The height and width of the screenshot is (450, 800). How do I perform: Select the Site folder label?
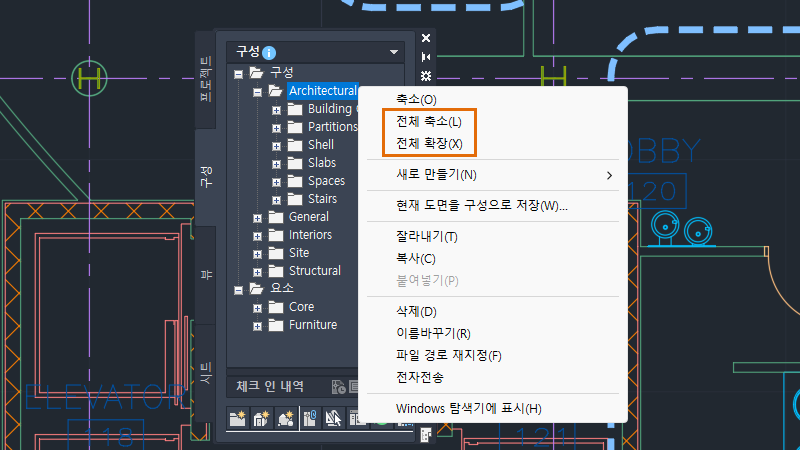click(x=298, y=253)
